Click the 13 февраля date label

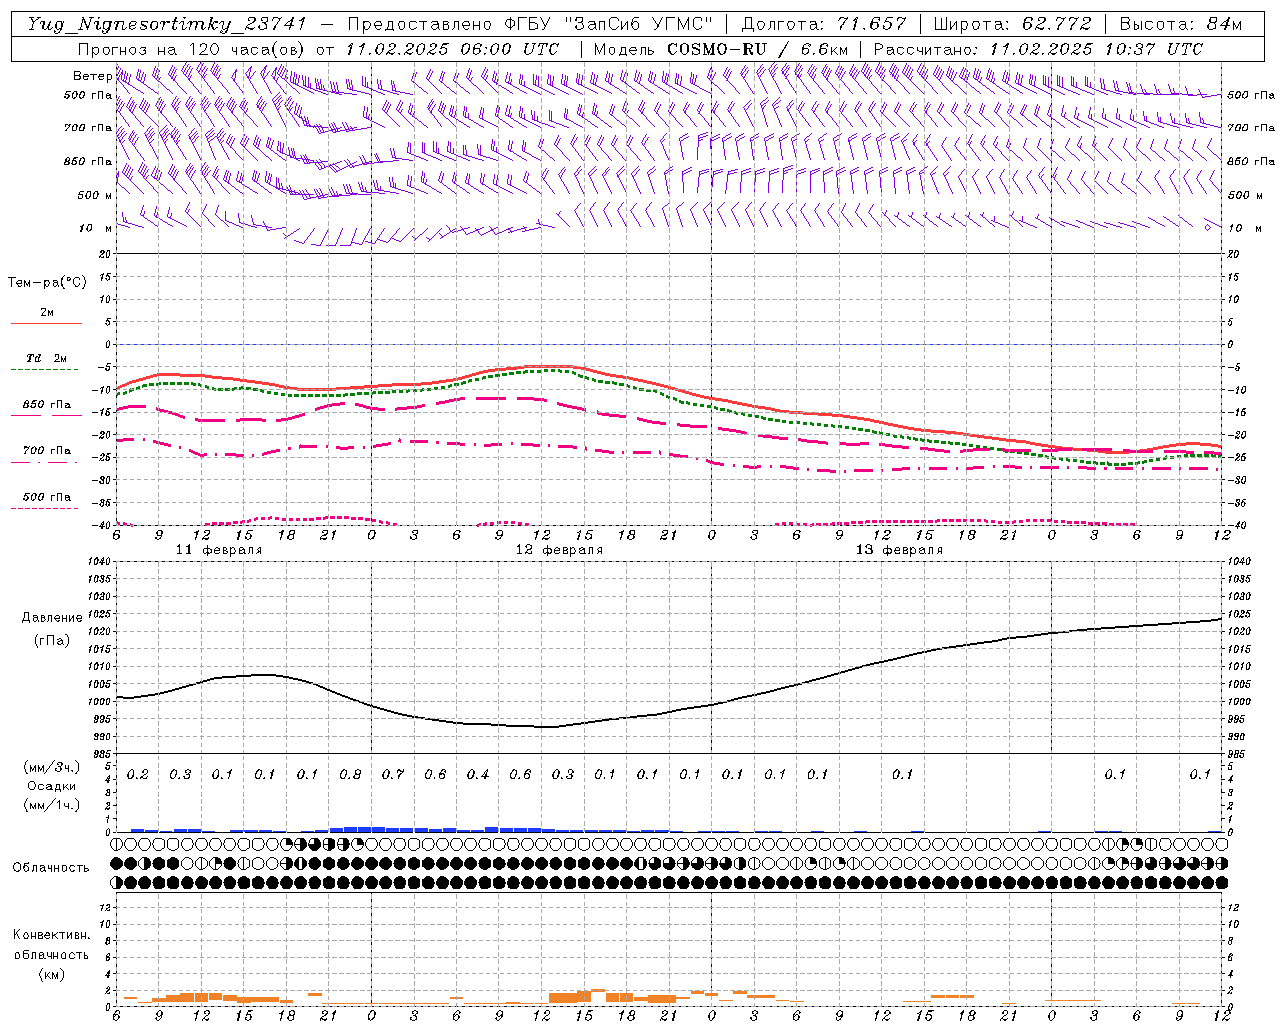[x=899, y=550]
